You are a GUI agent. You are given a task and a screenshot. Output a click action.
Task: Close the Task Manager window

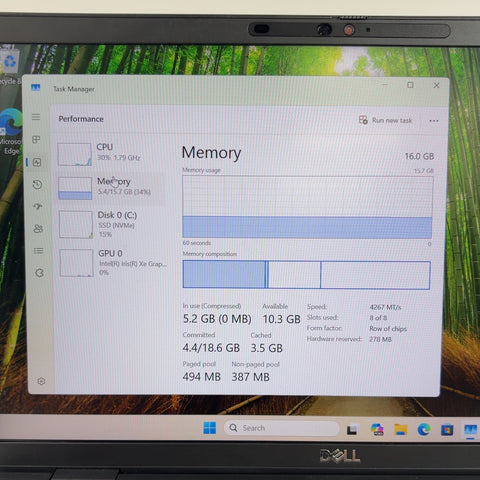(436, 85)
